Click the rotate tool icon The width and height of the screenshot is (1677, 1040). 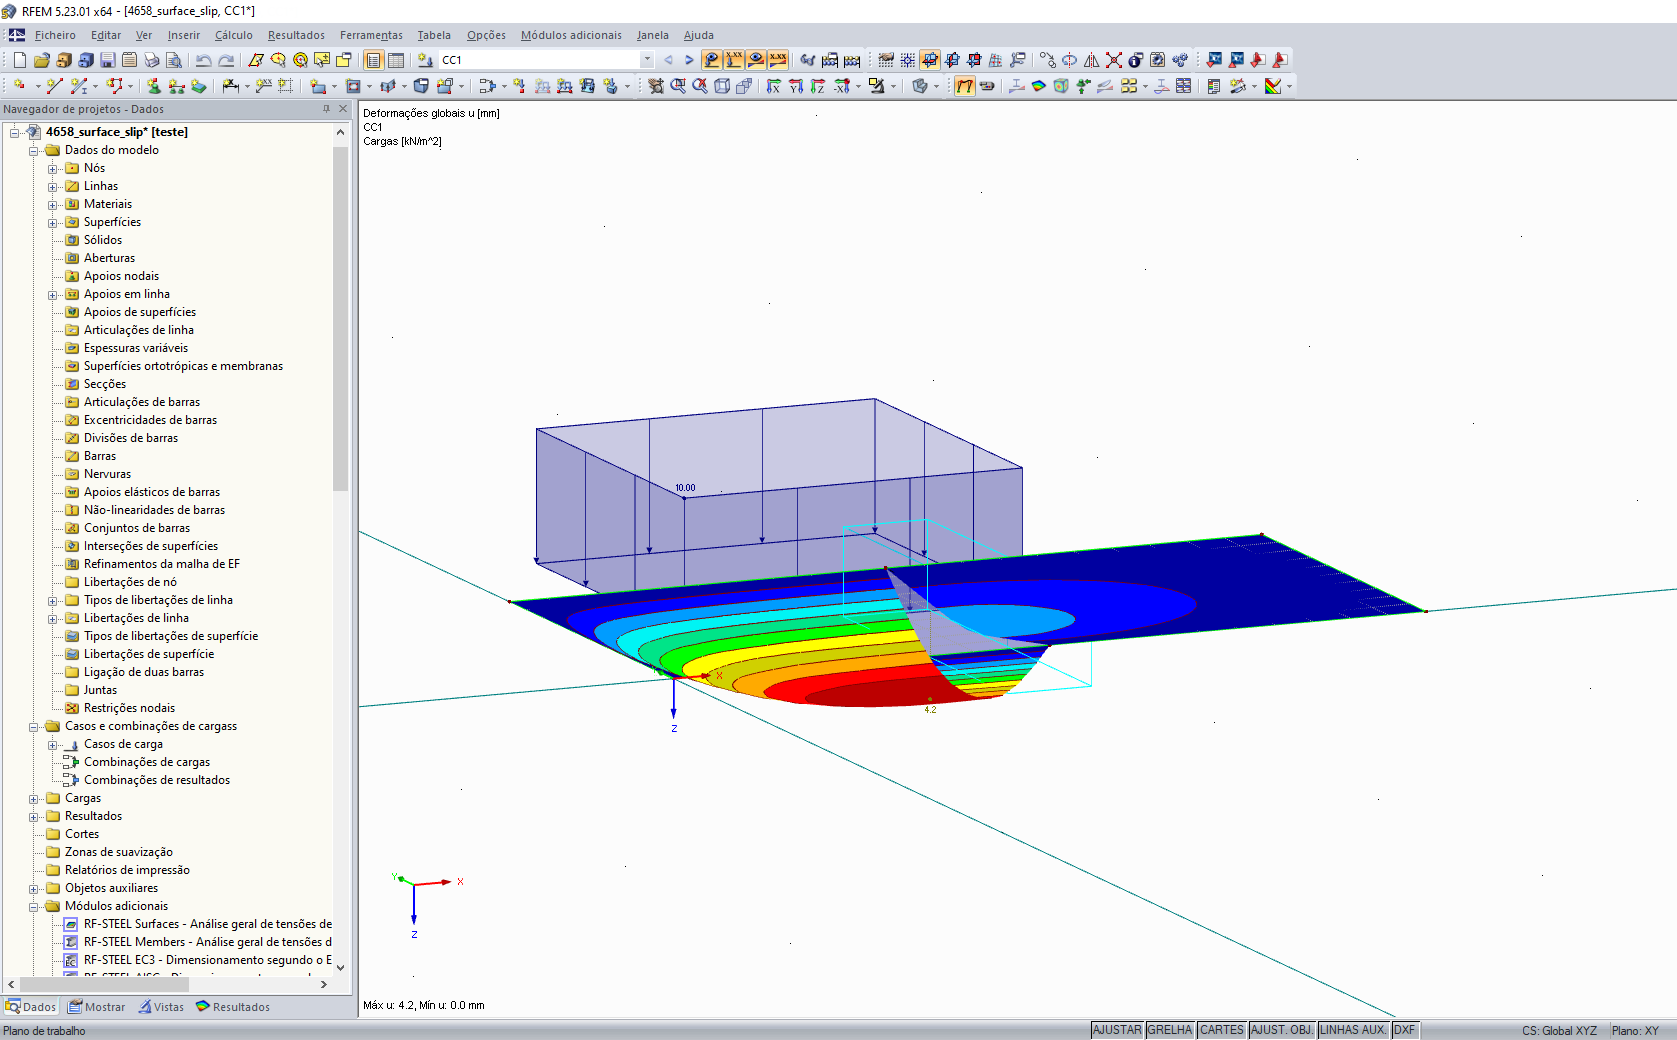point(1070,60)
